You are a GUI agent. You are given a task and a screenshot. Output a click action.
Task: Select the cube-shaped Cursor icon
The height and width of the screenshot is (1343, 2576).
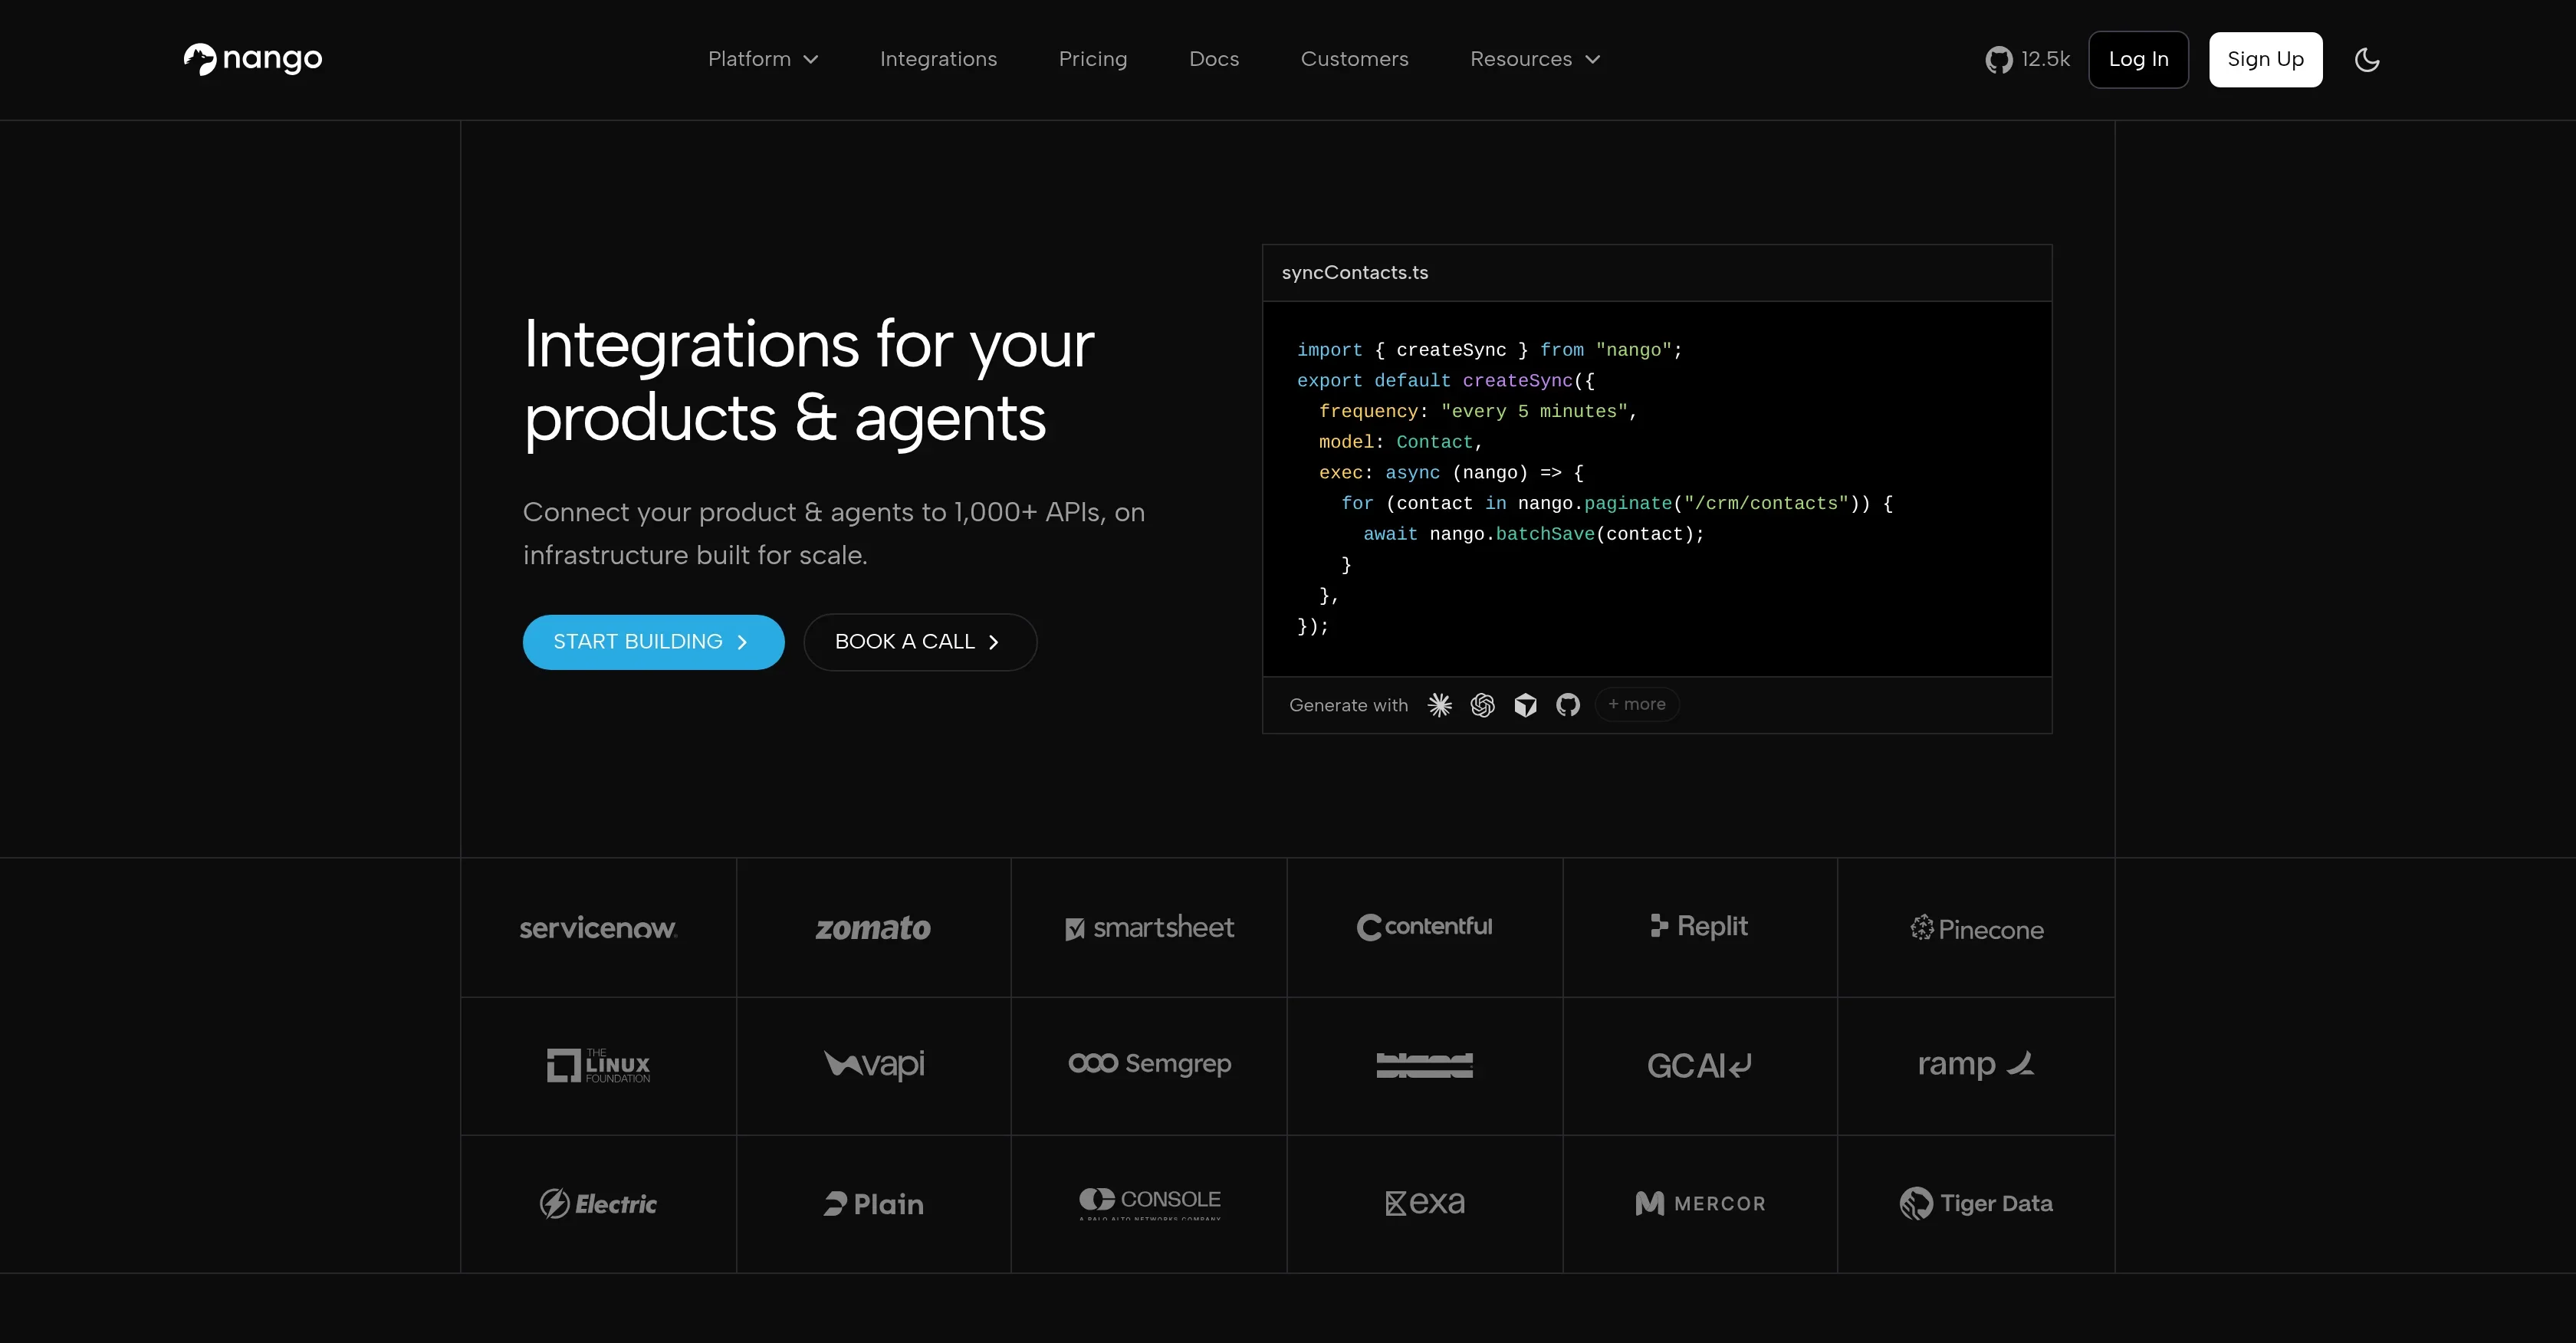click(1525, 705)
